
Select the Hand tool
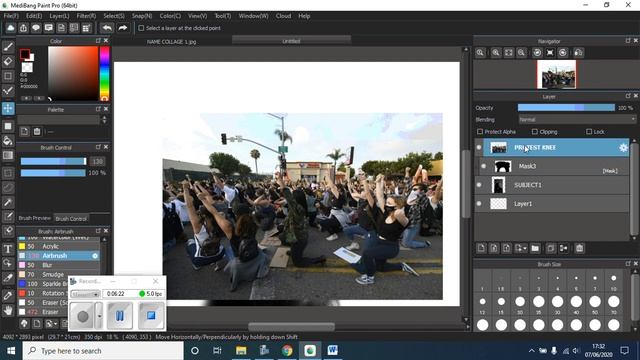[x=8, y=311]
